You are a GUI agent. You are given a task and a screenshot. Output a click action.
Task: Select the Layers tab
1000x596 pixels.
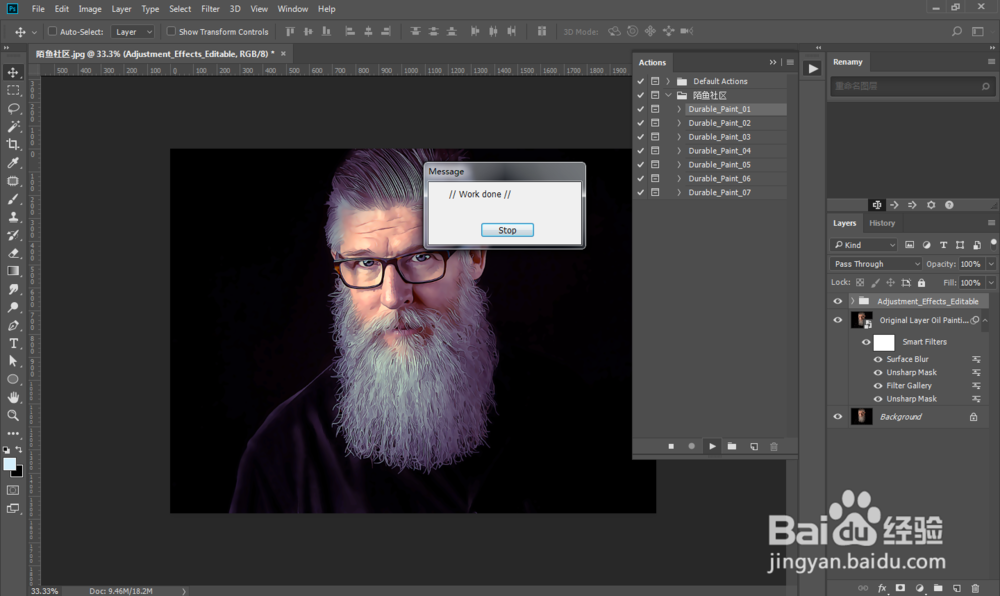(x=844, y=223)
